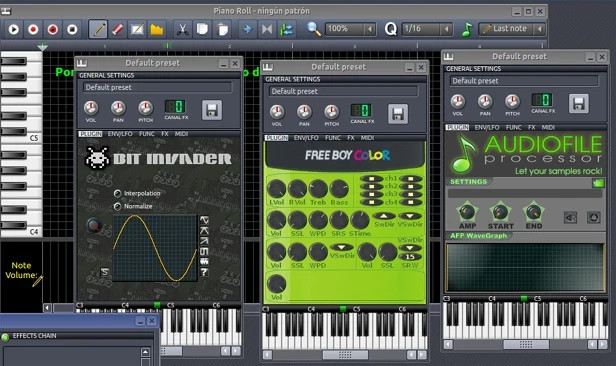The width and height of the screenshot is (616, 366).
Task: Click the magnifier zoom icon
Action: pyautogui.click(x=314, y=29)
